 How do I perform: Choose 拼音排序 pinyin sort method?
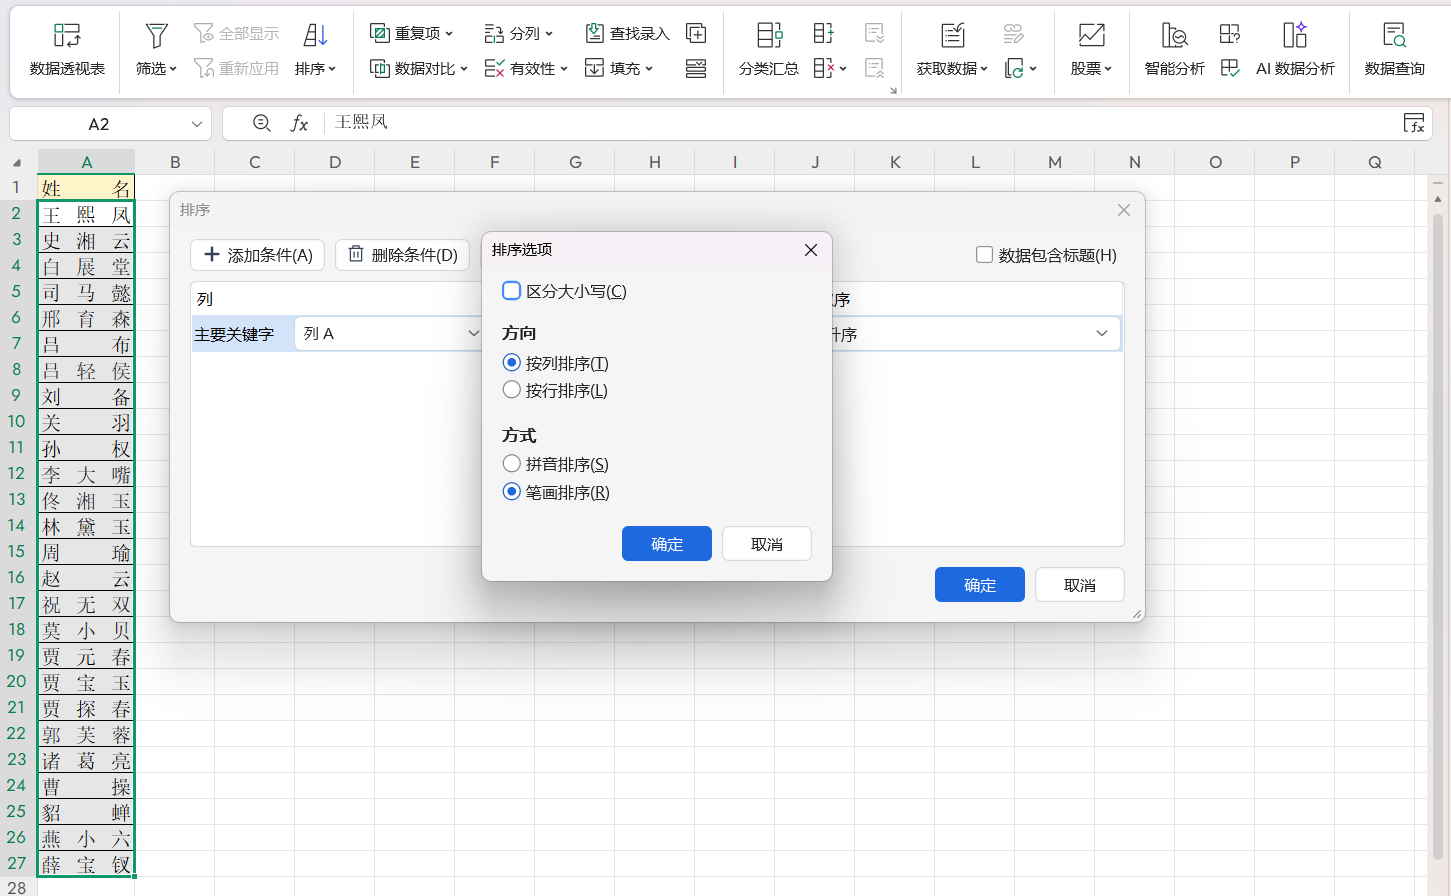(x=512, y=463)
